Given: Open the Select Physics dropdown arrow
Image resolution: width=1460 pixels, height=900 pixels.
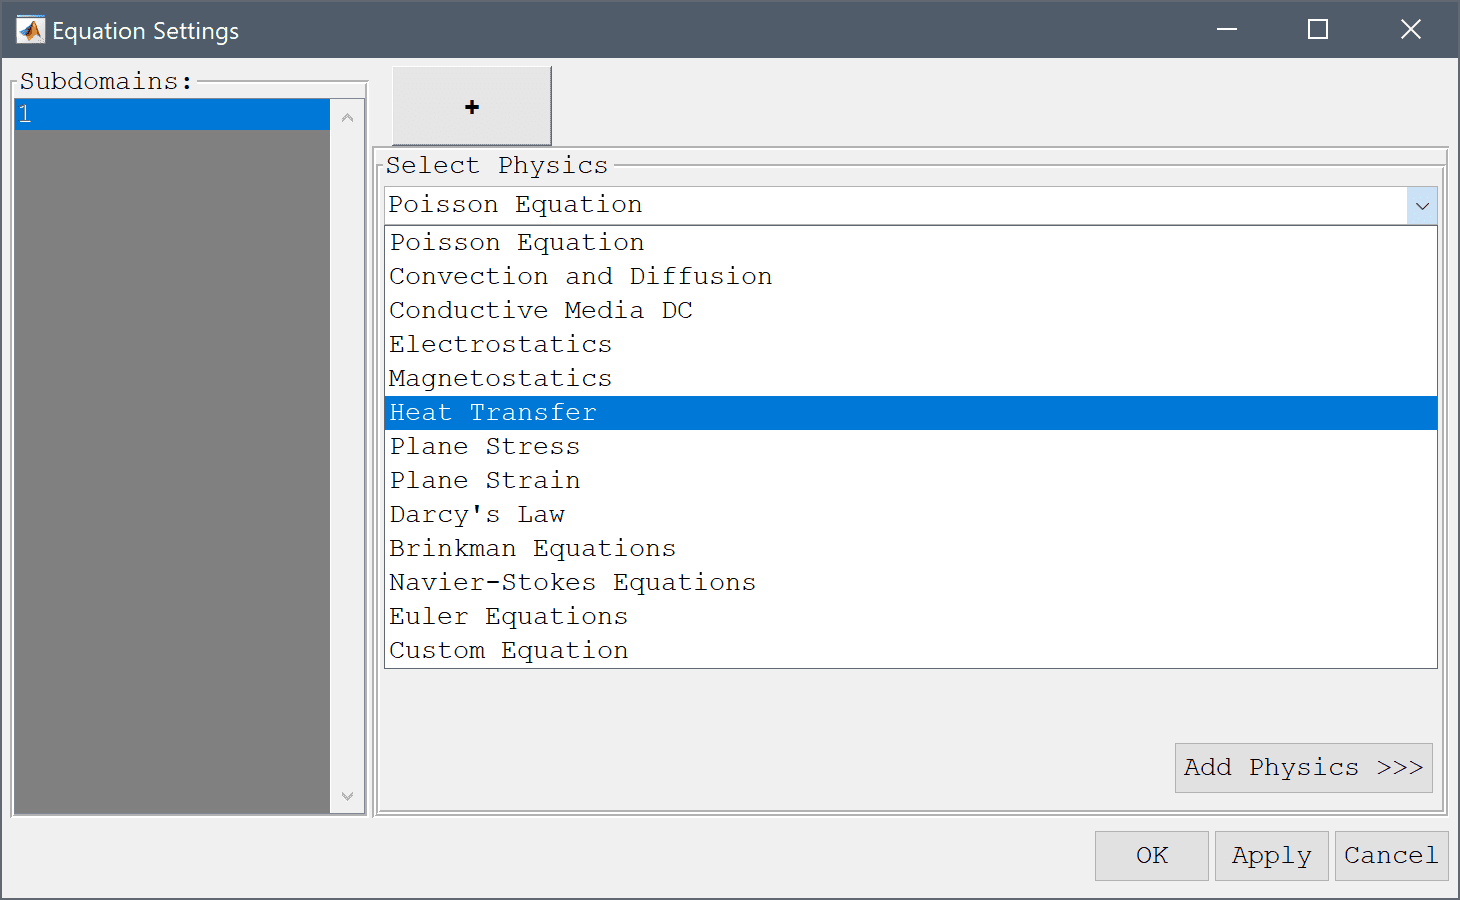Looking at the screenshot, I should coord(1422,206).
